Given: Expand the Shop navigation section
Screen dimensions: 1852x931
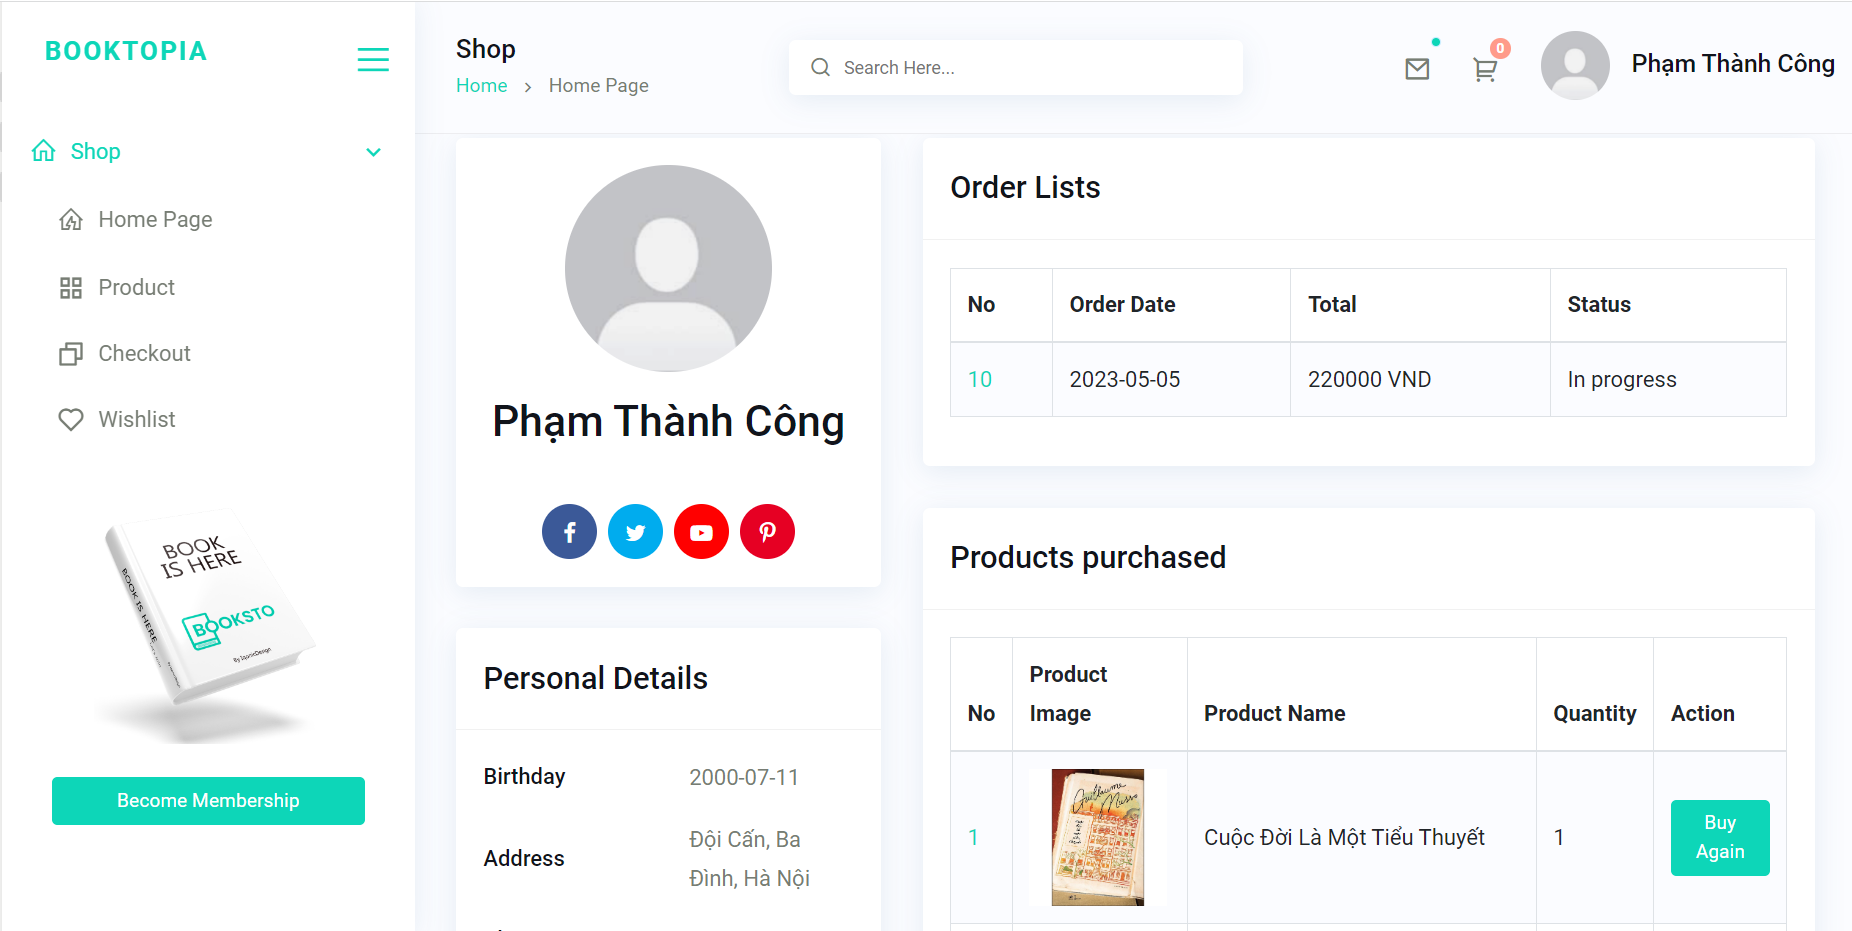Looking at the screenshot, I should click(95, 151).
